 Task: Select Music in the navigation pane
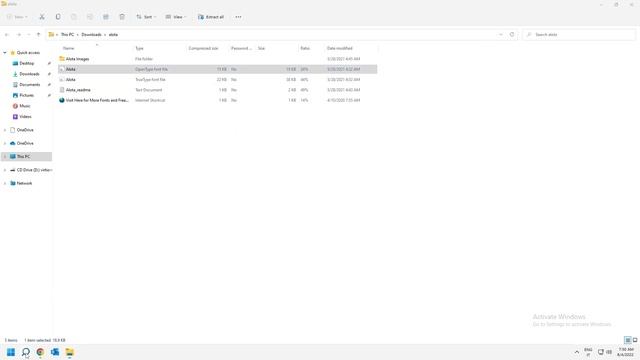[24, 106]
